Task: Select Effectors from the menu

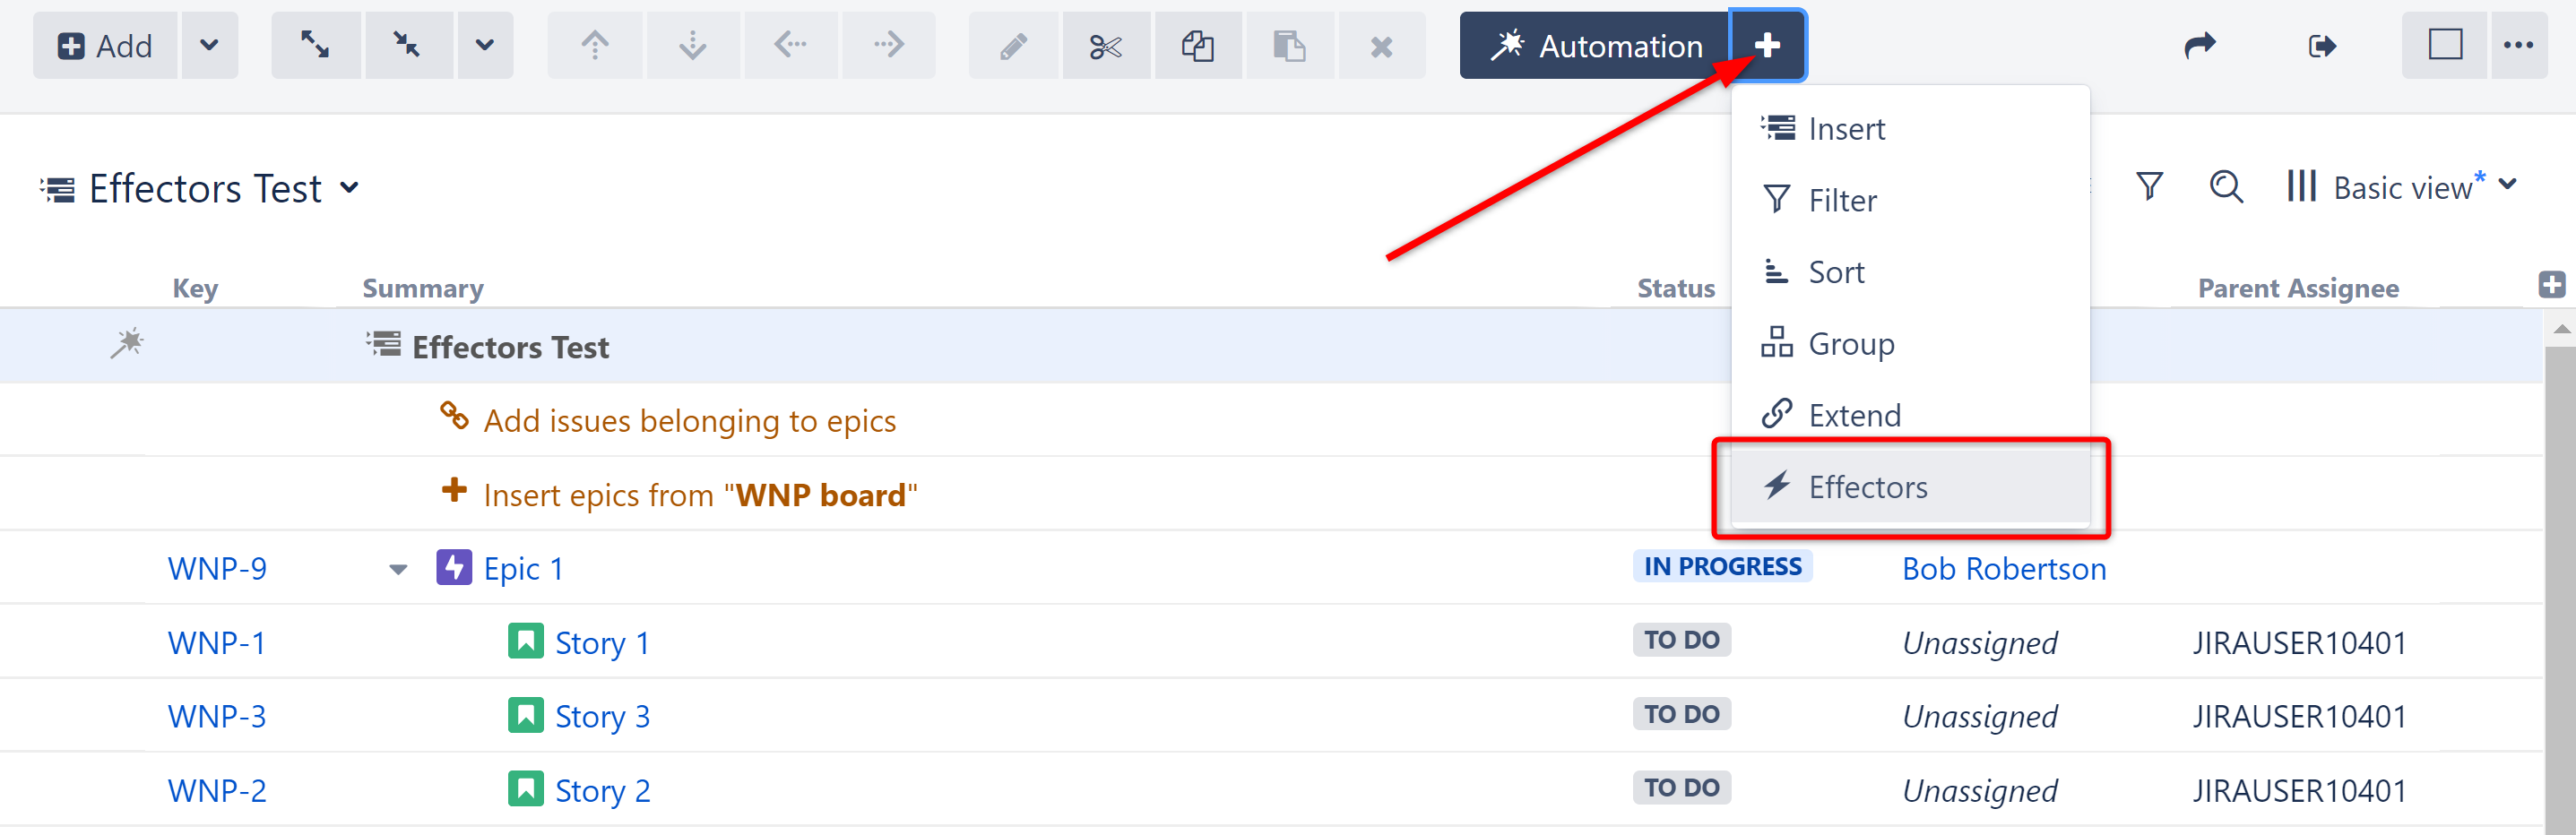Action: pos(1868,487)
